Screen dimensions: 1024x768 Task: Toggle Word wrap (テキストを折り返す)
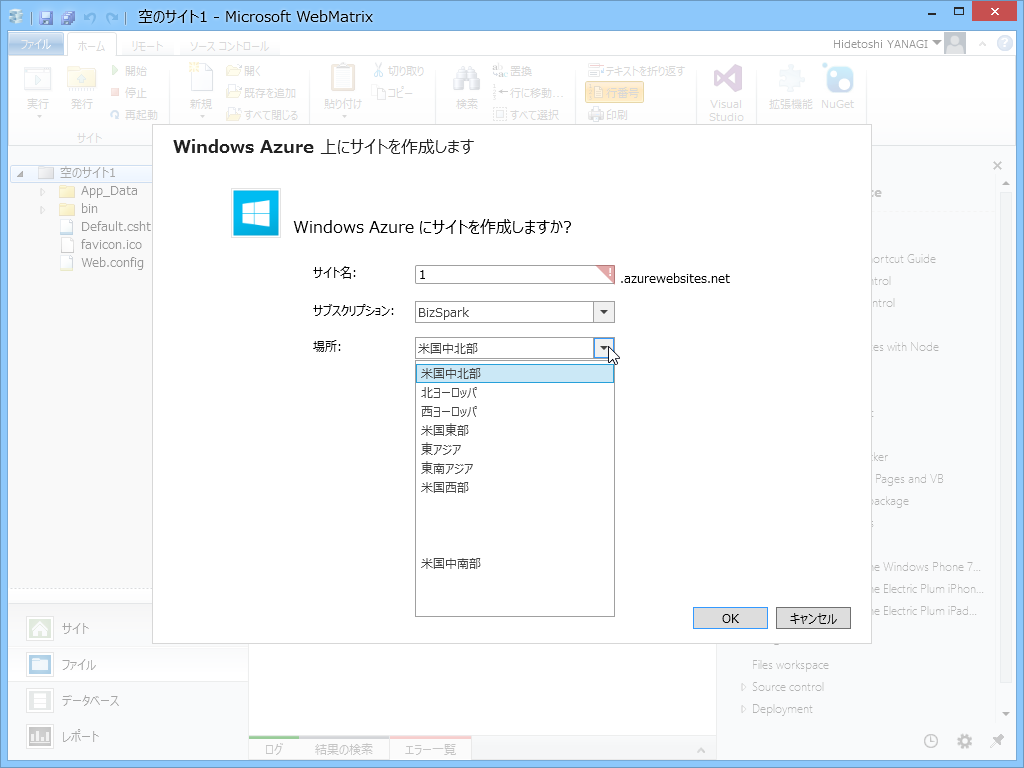pyautogui.click(x=637, y=71)
